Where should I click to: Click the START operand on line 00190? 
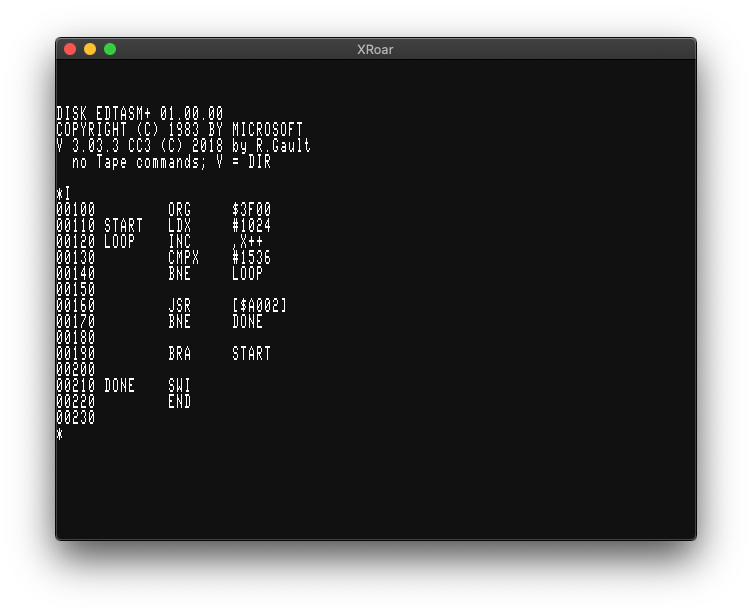point(251,354)
